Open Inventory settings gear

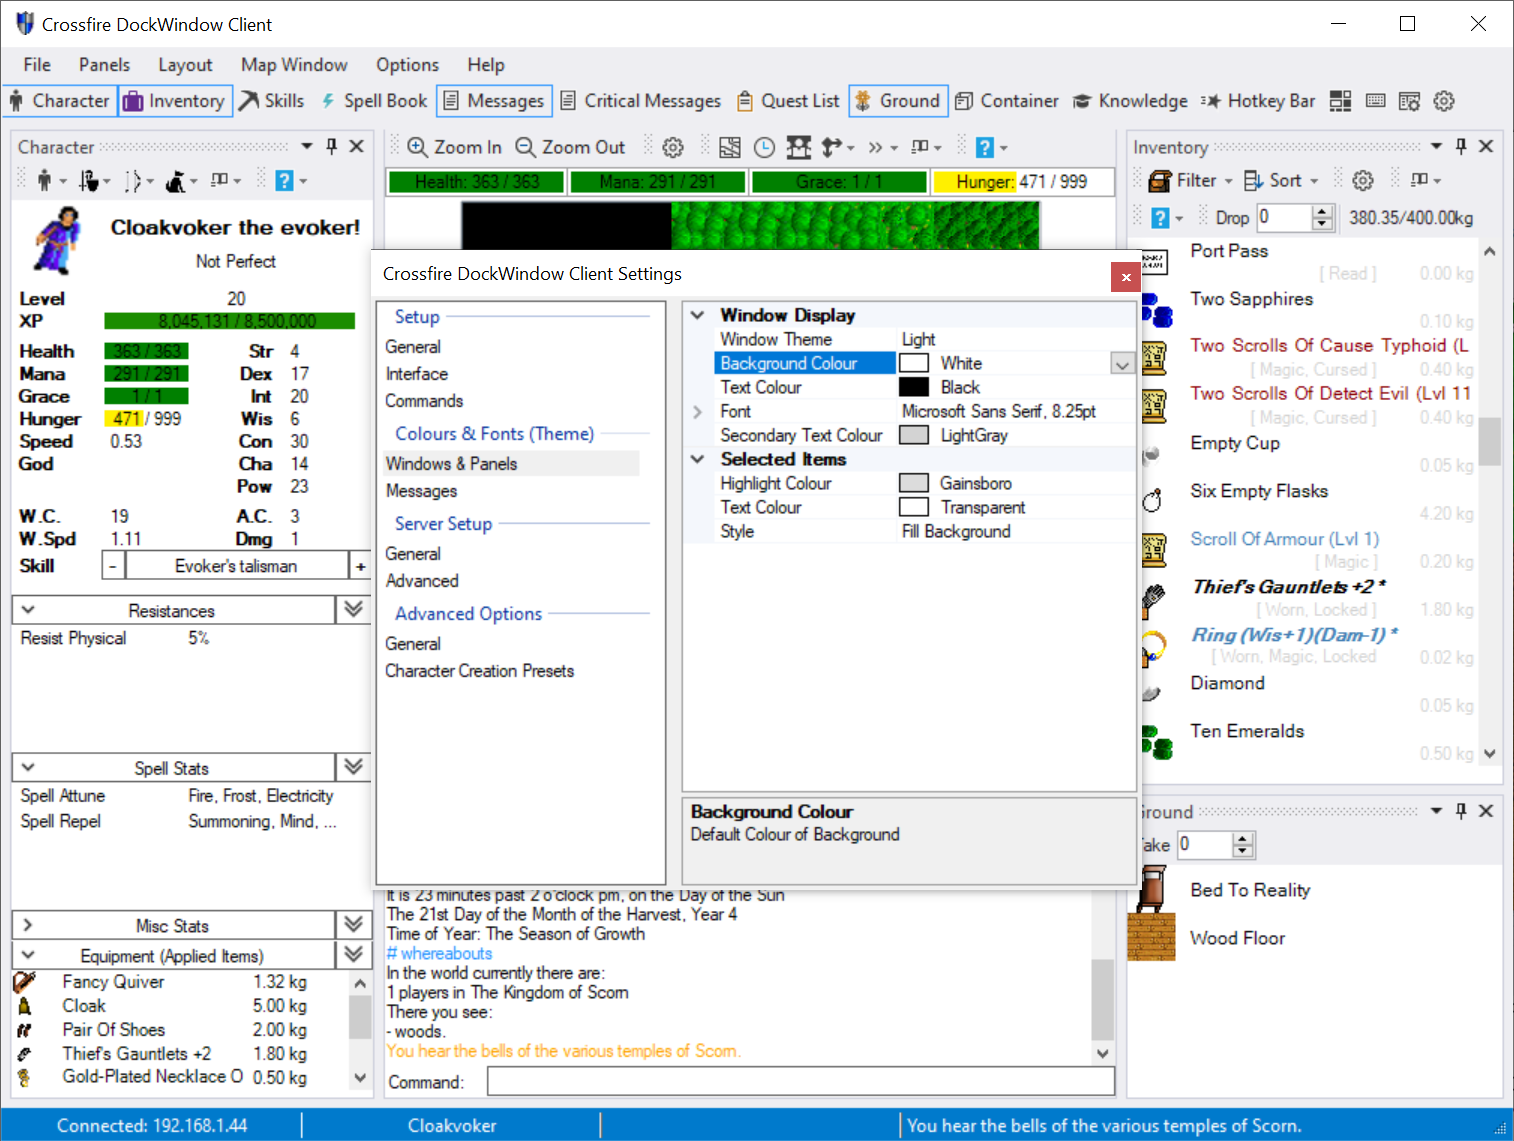(x=1363, y=180)
